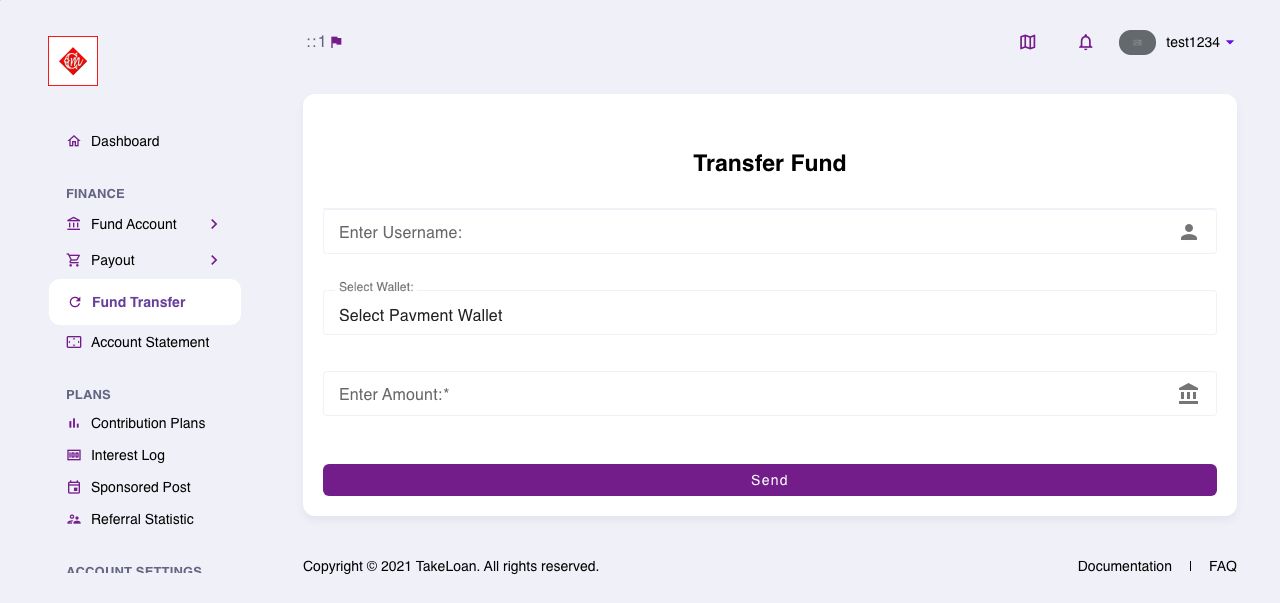Open the test1234 account dropdown
Image resolution: width=1280 pixels, height=603 pixels.
point(1200,42)
